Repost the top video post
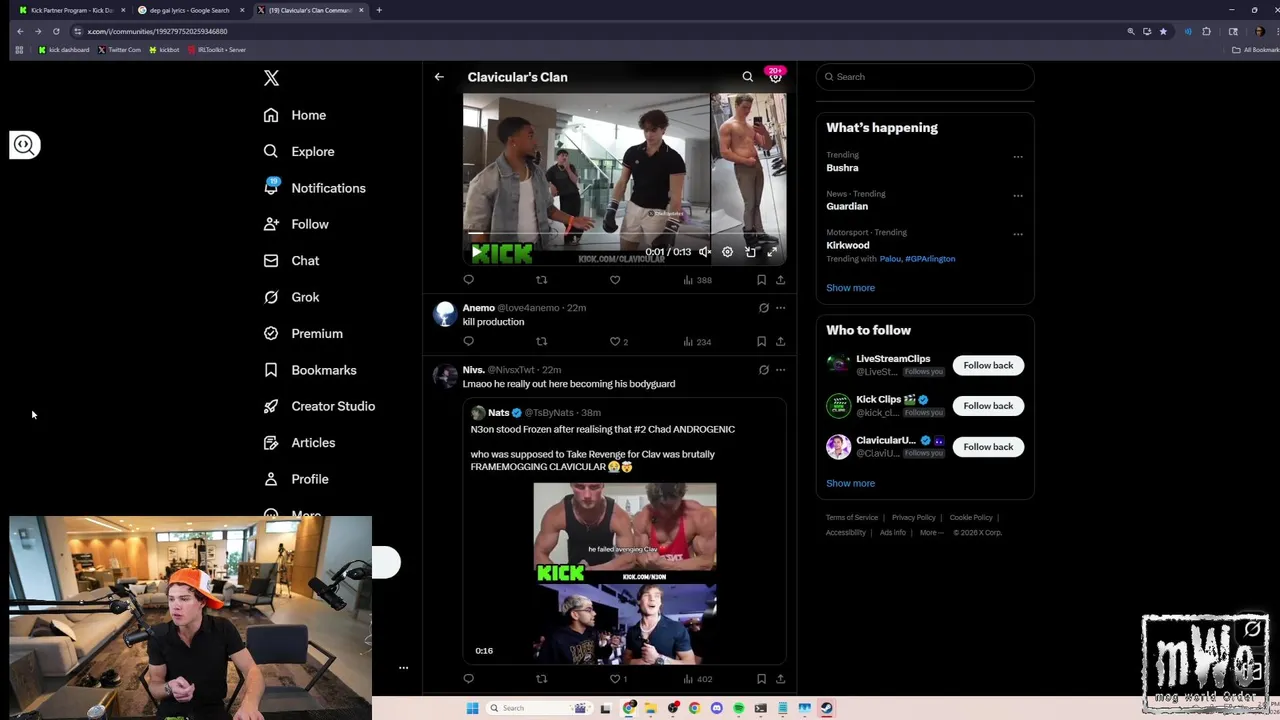This screenshot has width=1280, height=720. pyautogui.click(x=541, y=280)
